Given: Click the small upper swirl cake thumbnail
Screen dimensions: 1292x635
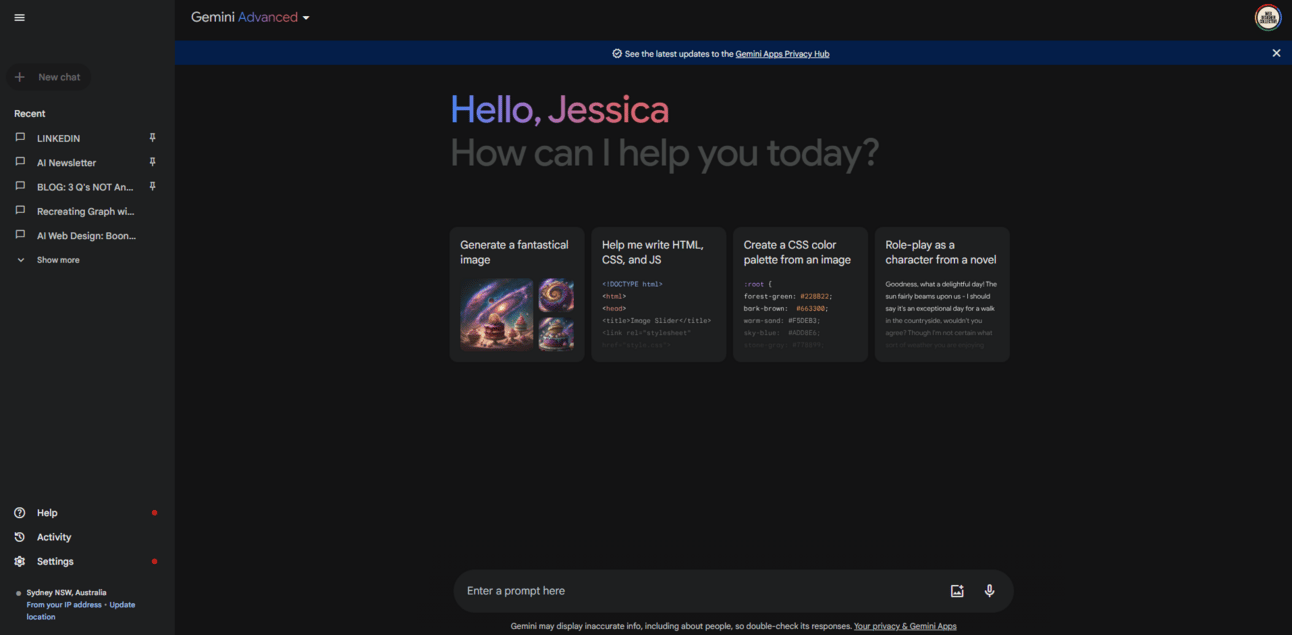Looking at the screenshot, I should (x=556, y=295).
